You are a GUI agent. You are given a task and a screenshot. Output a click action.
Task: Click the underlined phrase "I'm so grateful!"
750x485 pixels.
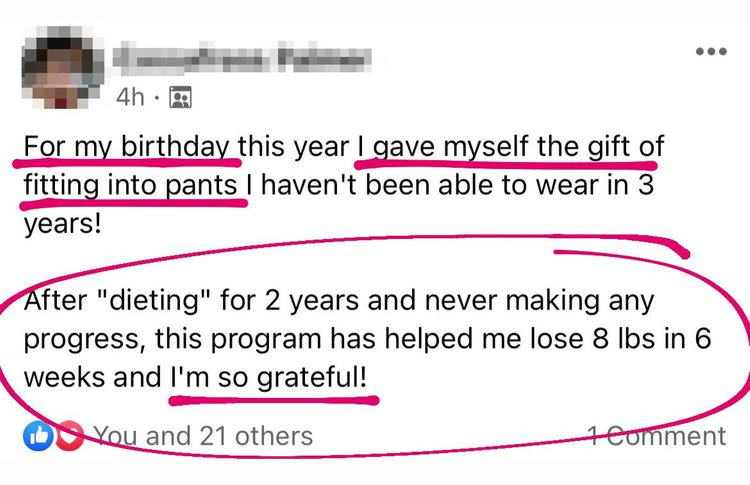tap(272, 381)
